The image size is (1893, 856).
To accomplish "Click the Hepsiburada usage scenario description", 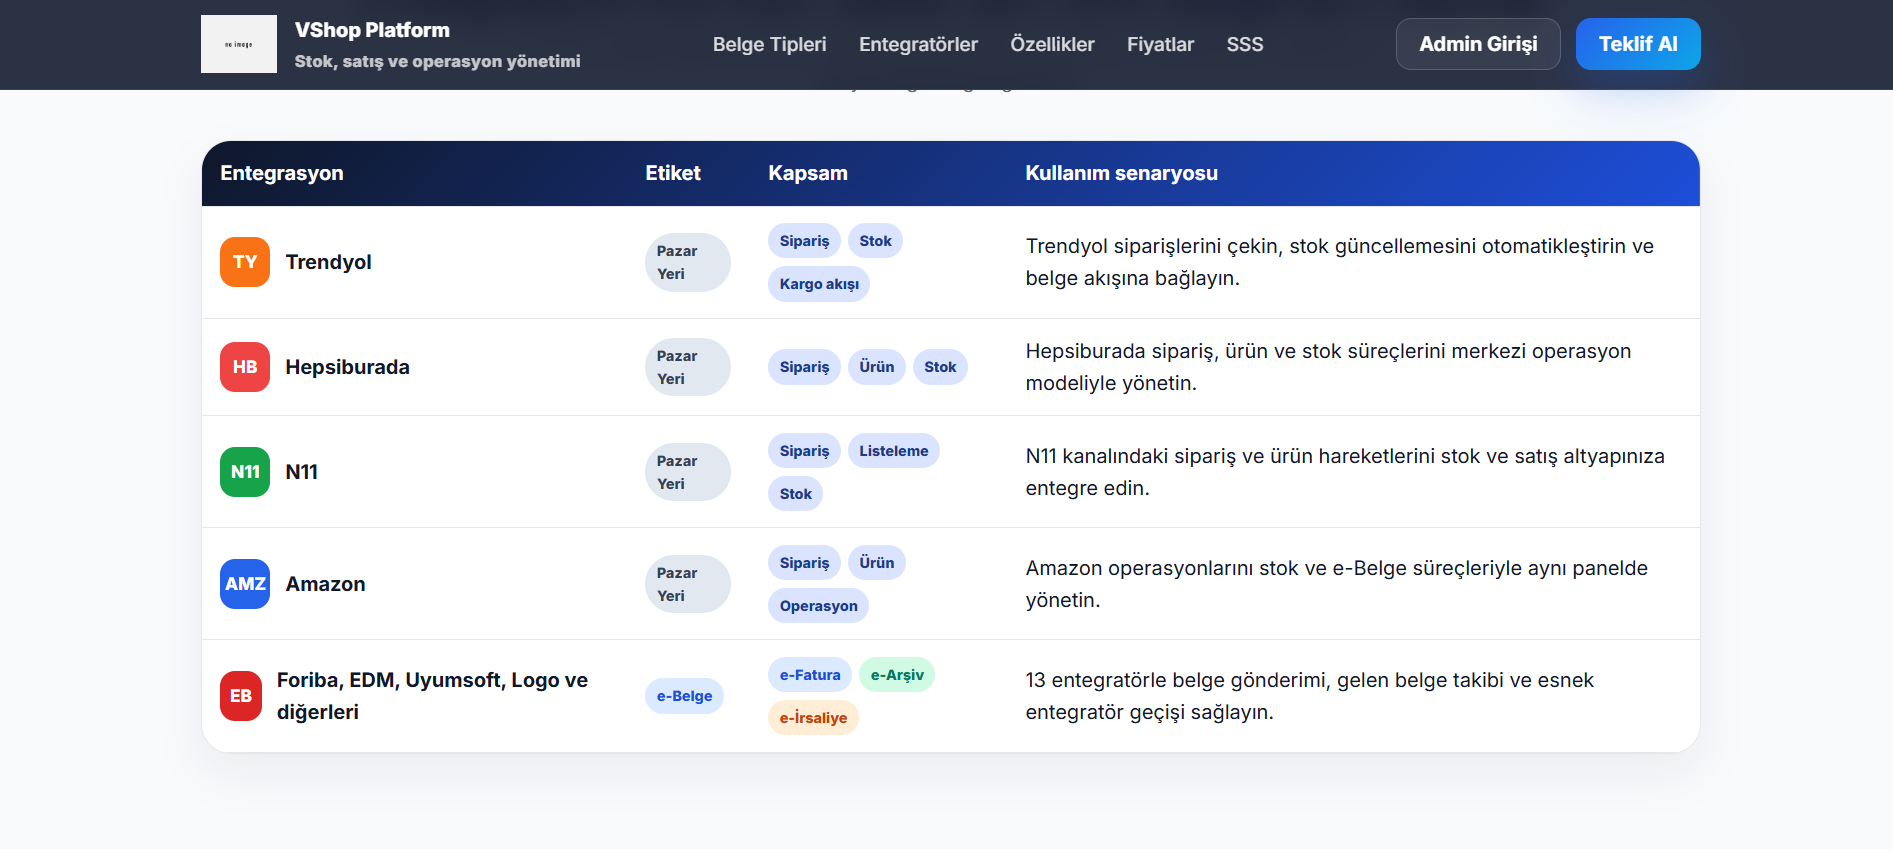I will coord(1328,367).
